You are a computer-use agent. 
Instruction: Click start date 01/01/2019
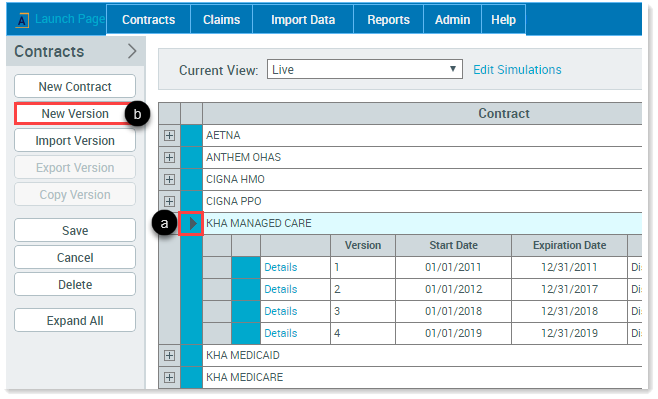point(453,333)
